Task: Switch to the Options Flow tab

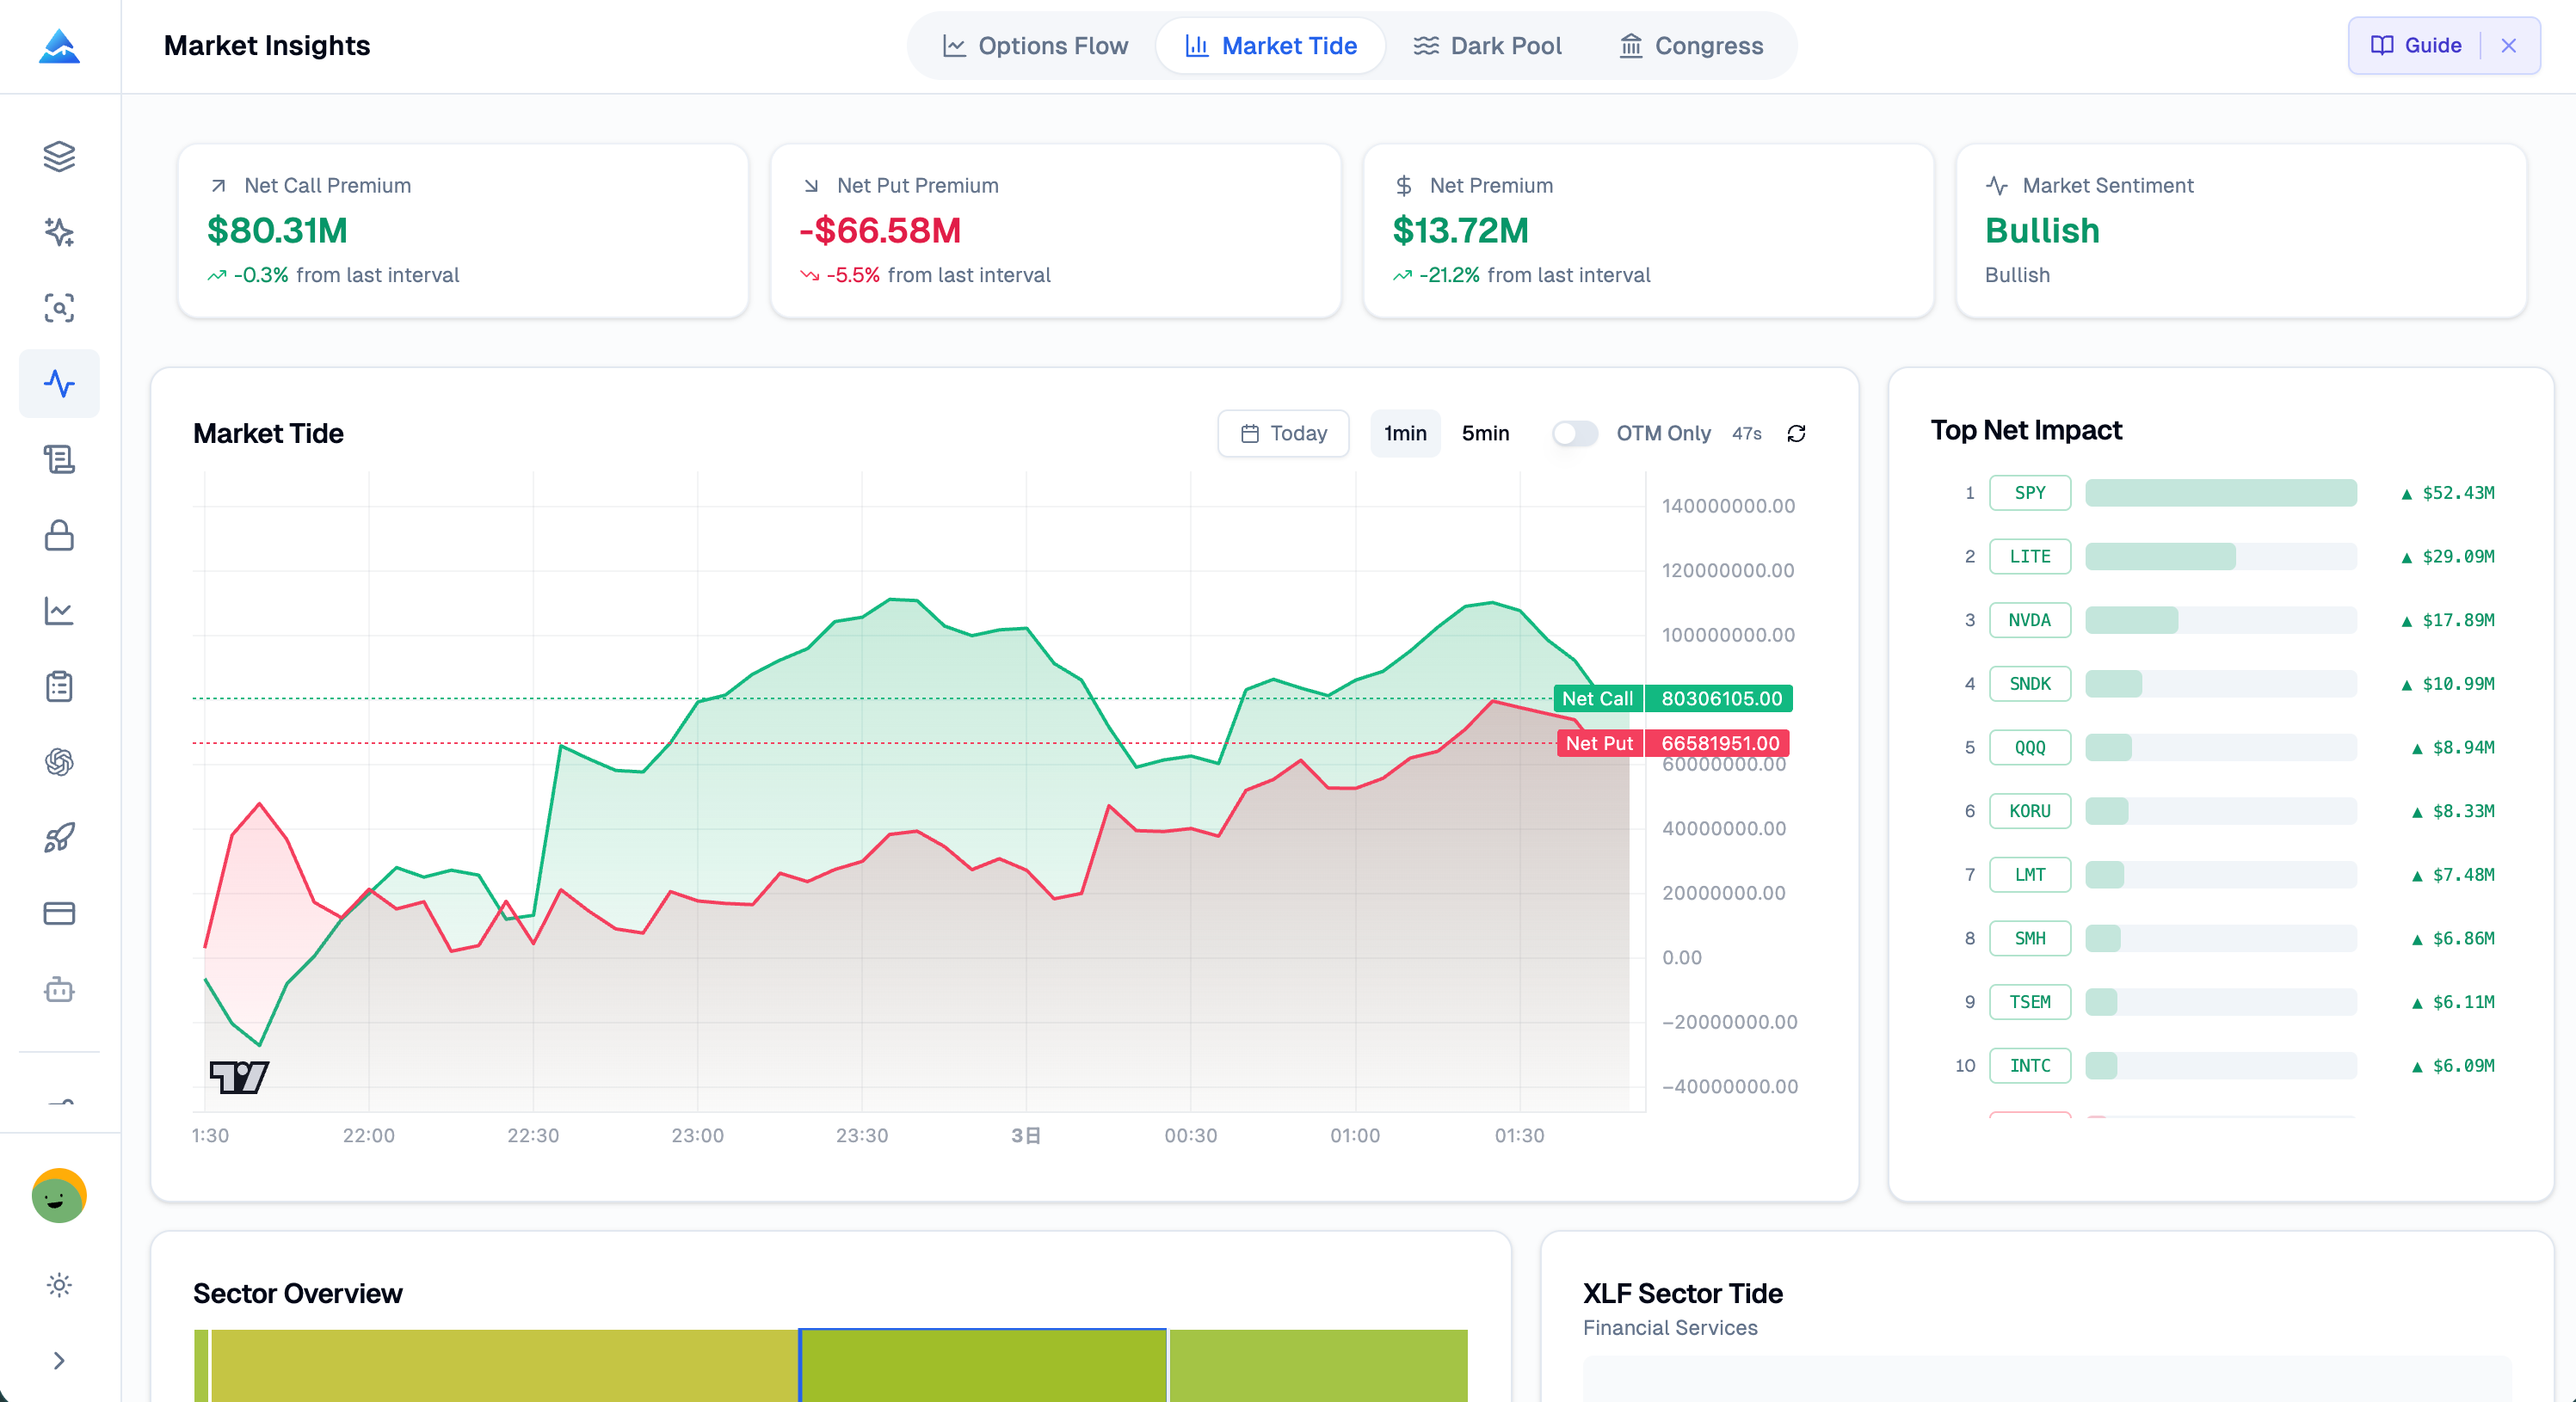Action: (x=1034, y=45)
